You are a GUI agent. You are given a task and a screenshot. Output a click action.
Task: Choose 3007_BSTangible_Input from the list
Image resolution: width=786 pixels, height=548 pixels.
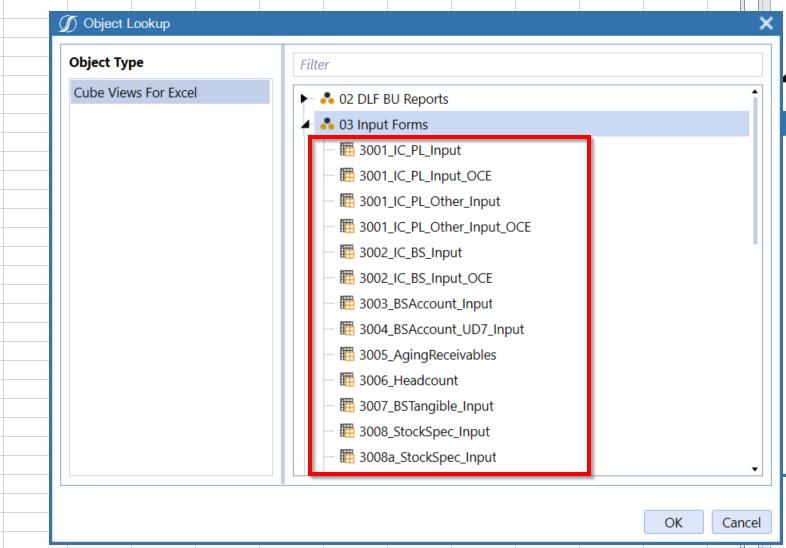426,406
